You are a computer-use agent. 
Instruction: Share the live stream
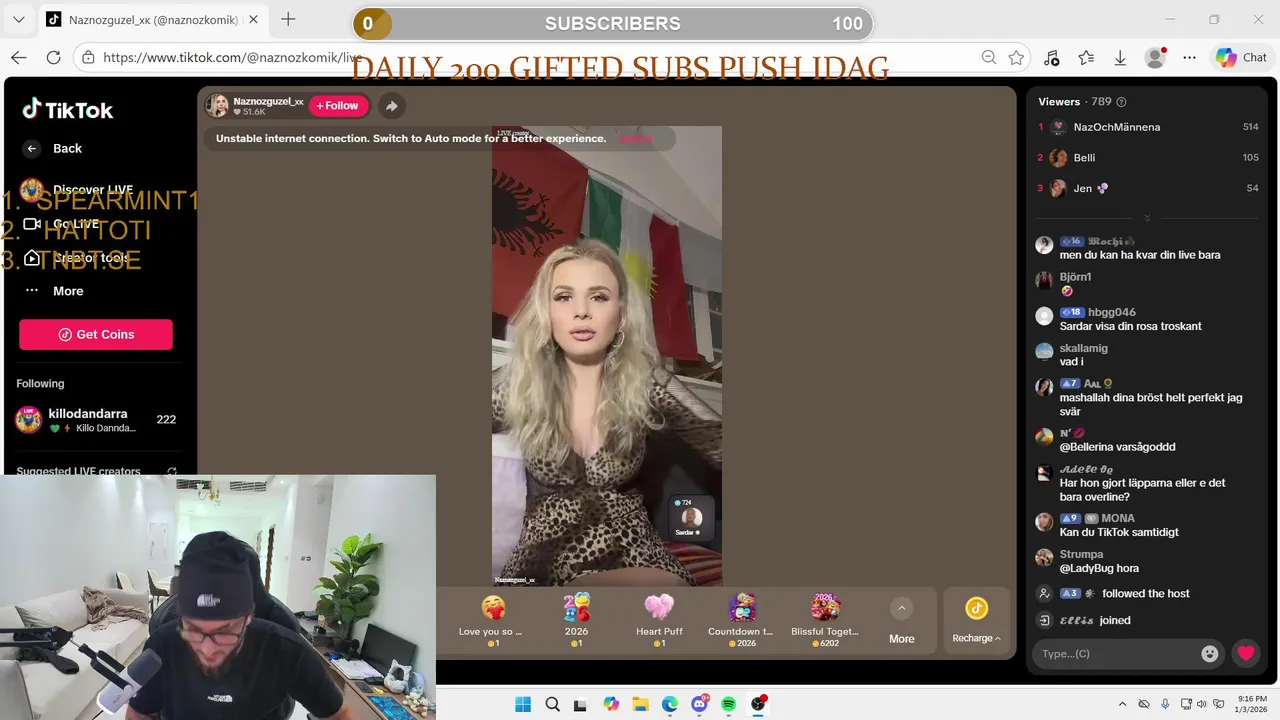tap(391, 106)
